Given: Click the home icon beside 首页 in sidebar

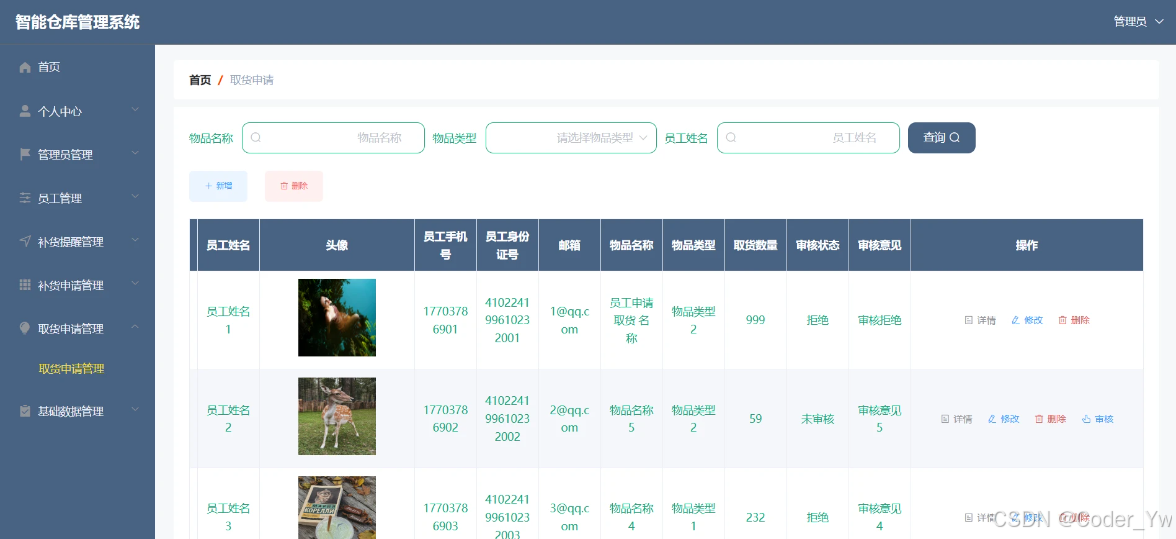Looking at the screenshot, I should (25, 67).
